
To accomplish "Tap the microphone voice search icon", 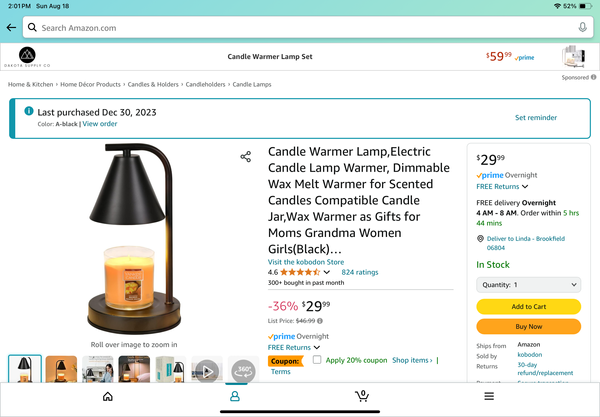I will (582, 27).
